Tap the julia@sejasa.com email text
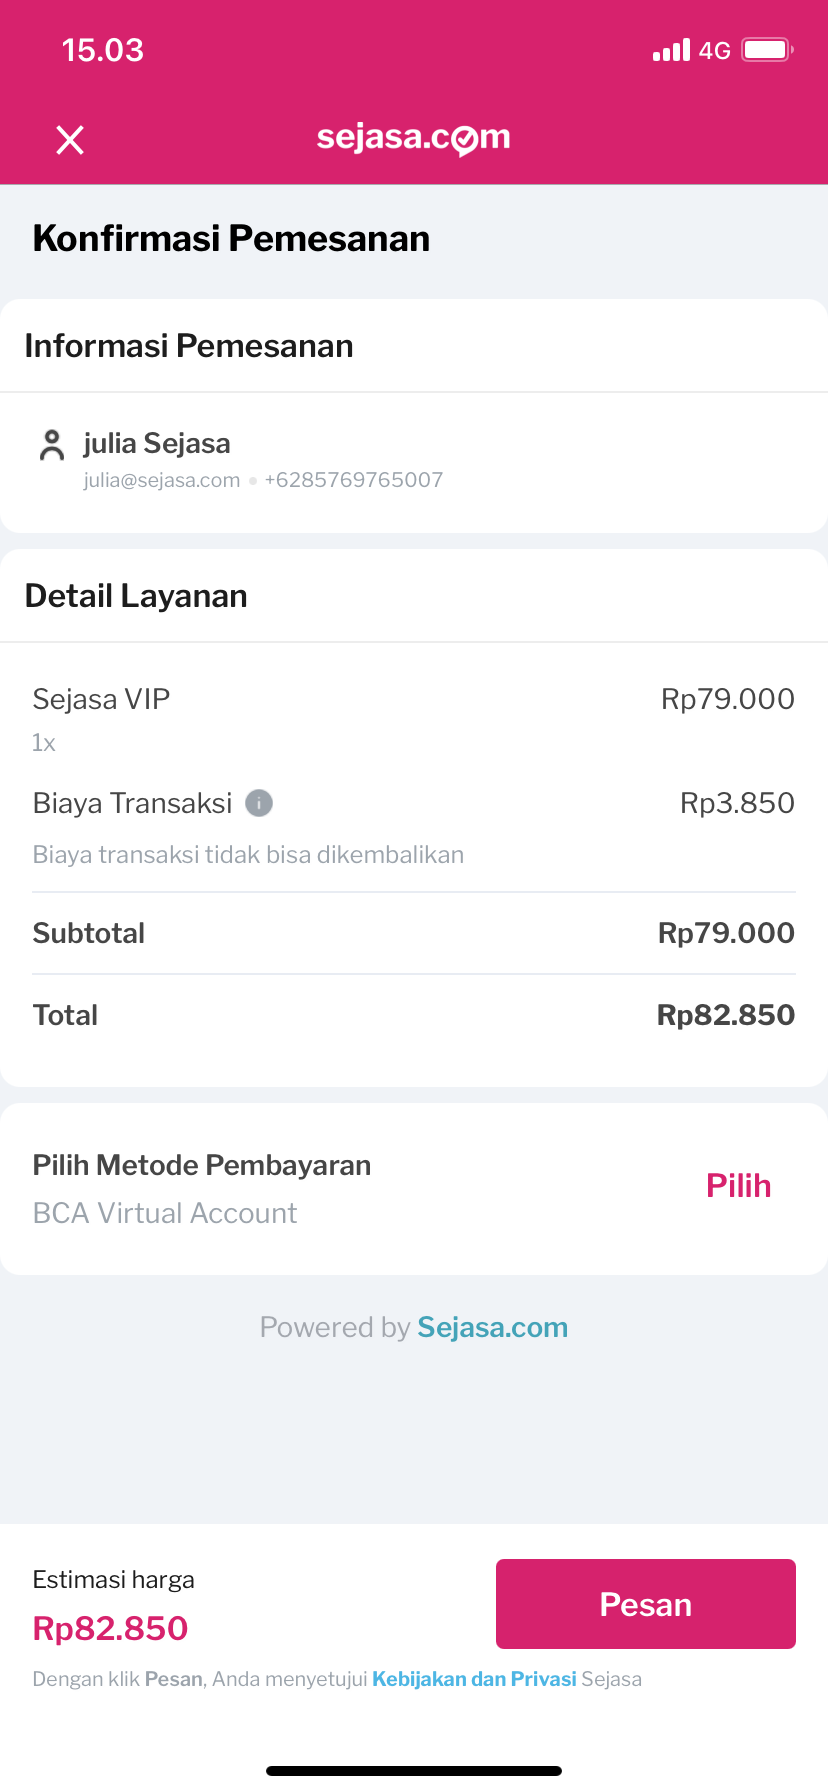 161,480
